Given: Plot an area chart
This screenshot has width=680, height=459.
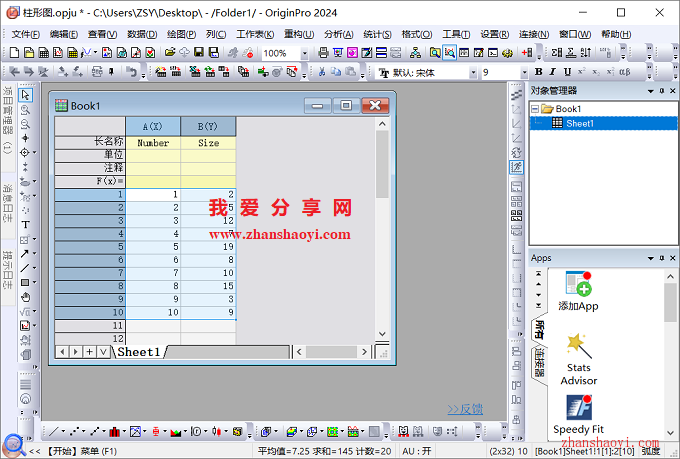Looking at the screenshot, I should coord(176,431).
